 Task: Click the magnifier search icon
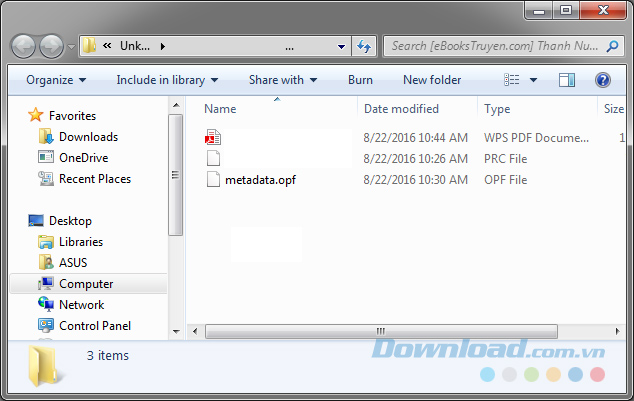(613, 46)
